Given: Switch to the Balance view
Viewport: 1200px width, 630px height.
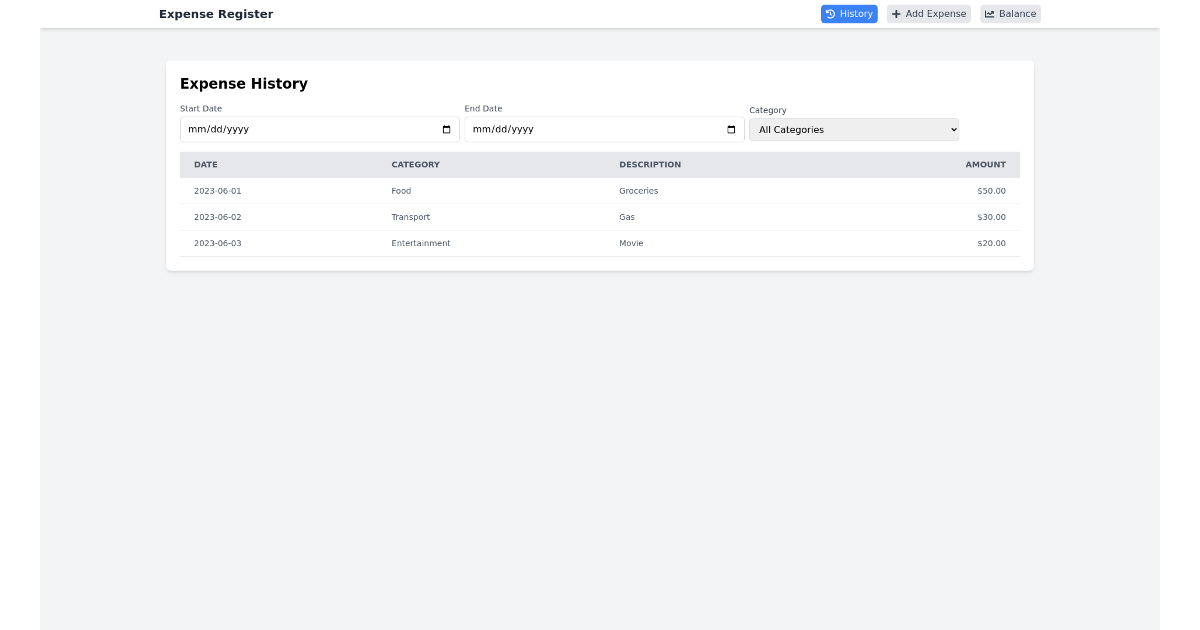Looking at the screenshot, I should click(x=1010, y=13).
